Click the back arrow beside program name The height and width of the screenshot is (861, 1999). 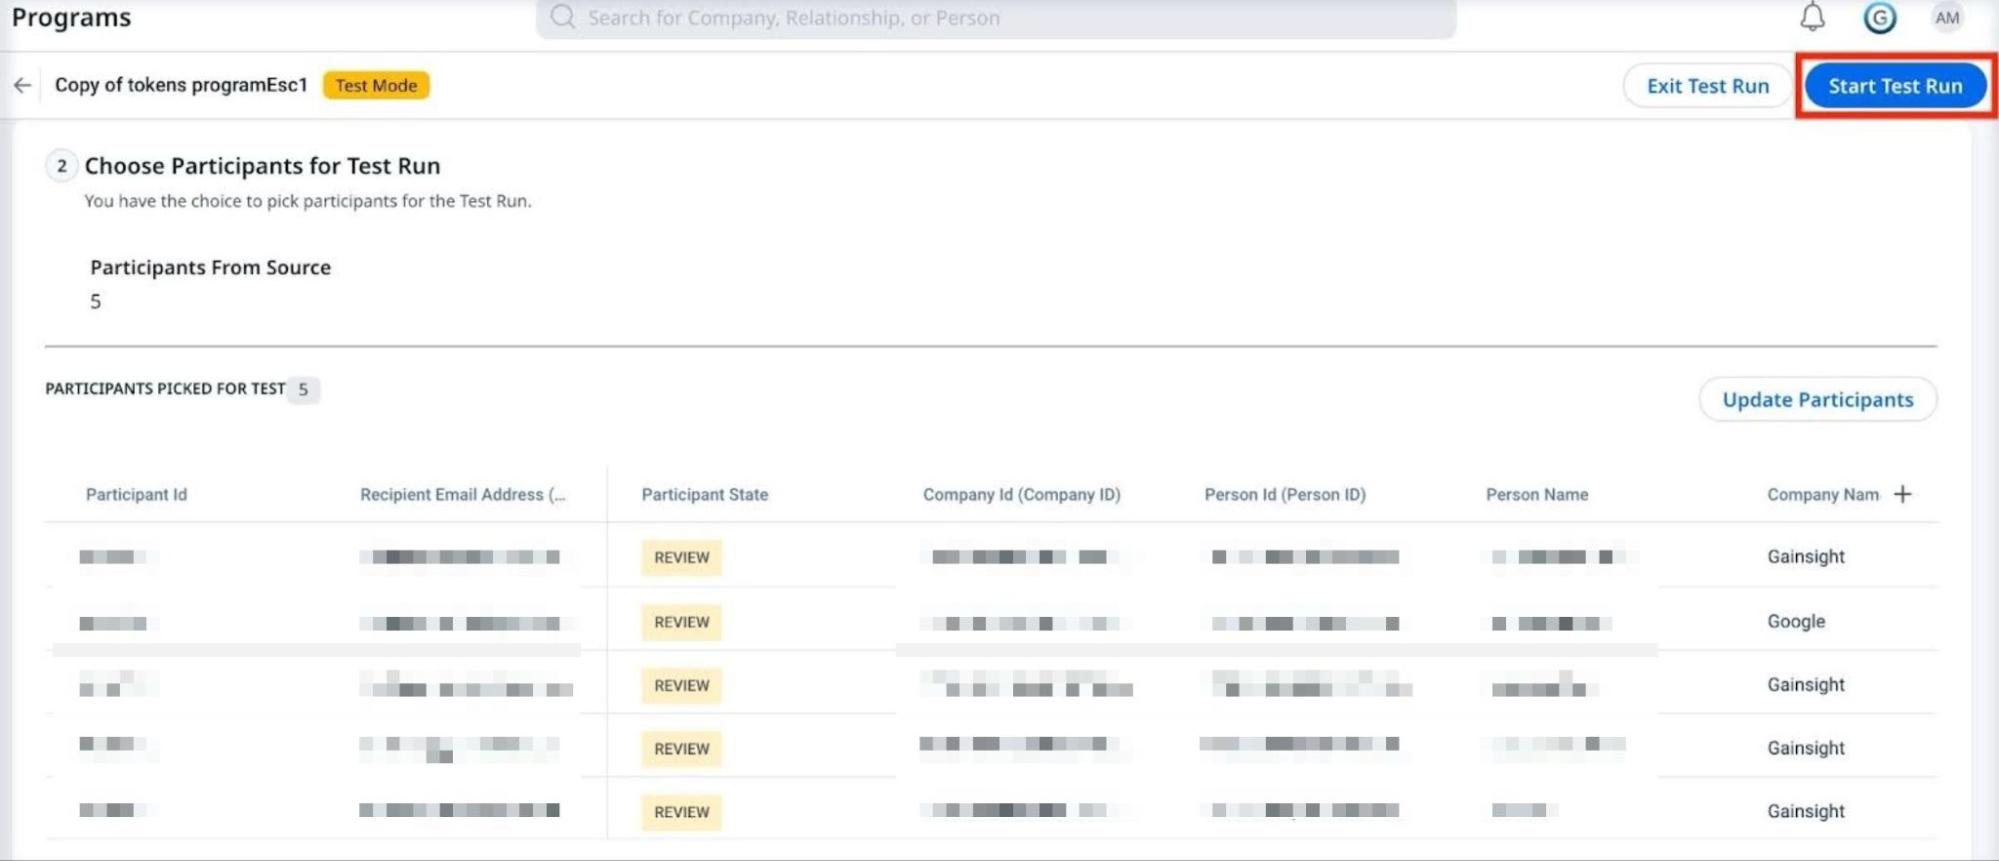coord(22,86)
